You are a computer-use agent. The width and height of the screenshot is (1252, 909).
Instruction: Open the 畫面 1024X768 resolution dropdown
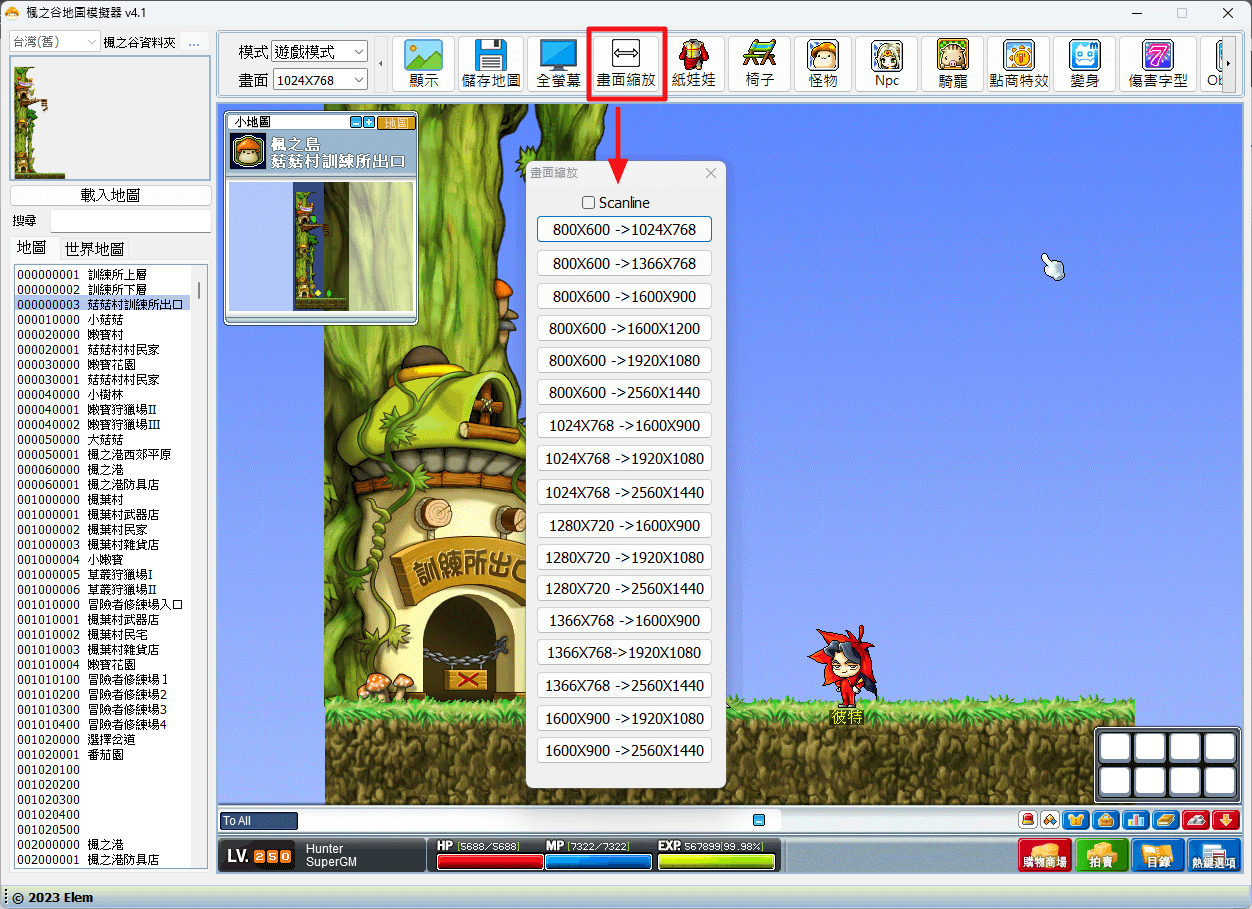pos(320,79)
